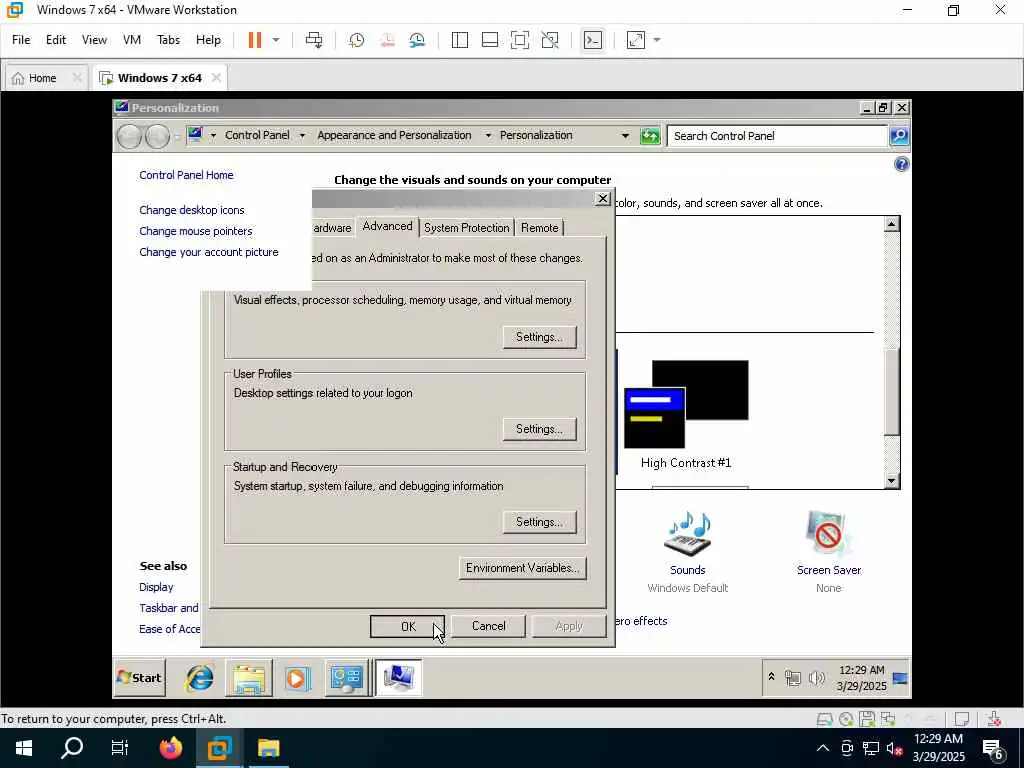This screenshot has height=768, width=1024.
Task: Open Windows Explorer from Windows 7 taskbar
Action: pos(249,678)
